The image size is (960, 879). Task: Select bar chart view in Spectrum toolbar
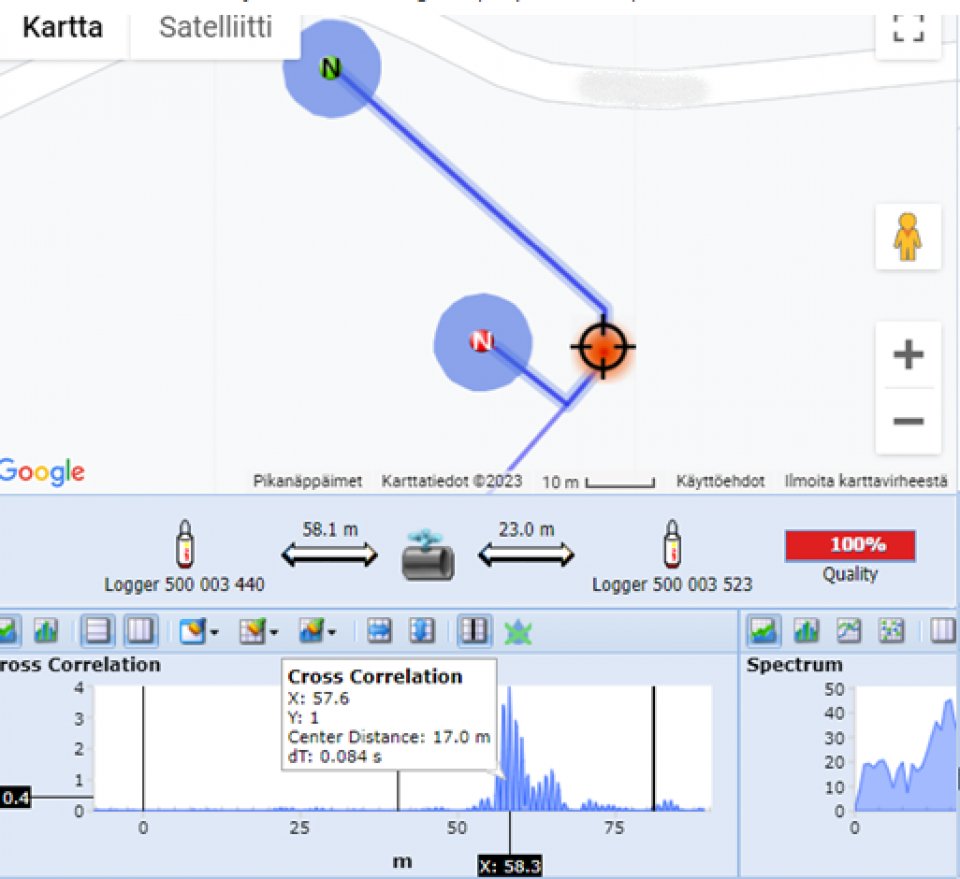(806, 630)
